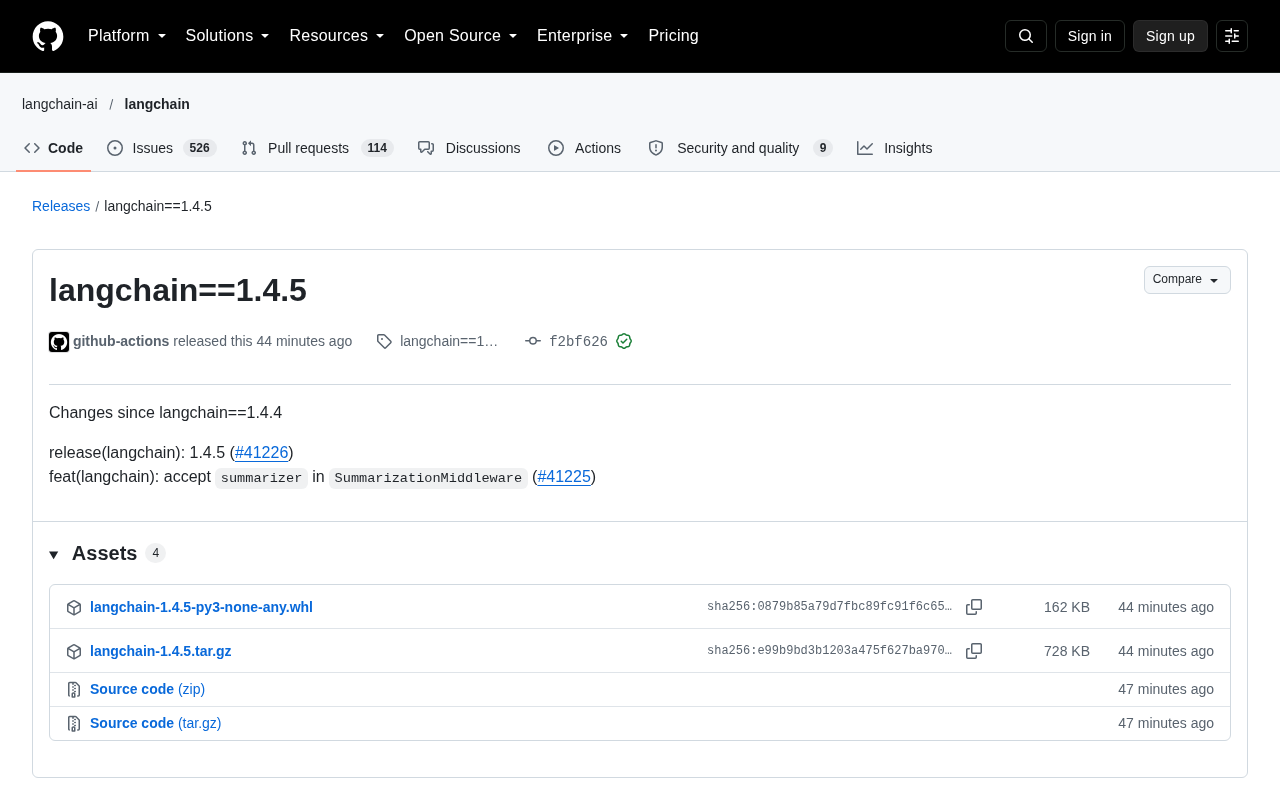Screen dimensions: 1280x800
Task: Click the package icon for langchain-1.4.5.tar.gz
Action: [x=74, y=652]
